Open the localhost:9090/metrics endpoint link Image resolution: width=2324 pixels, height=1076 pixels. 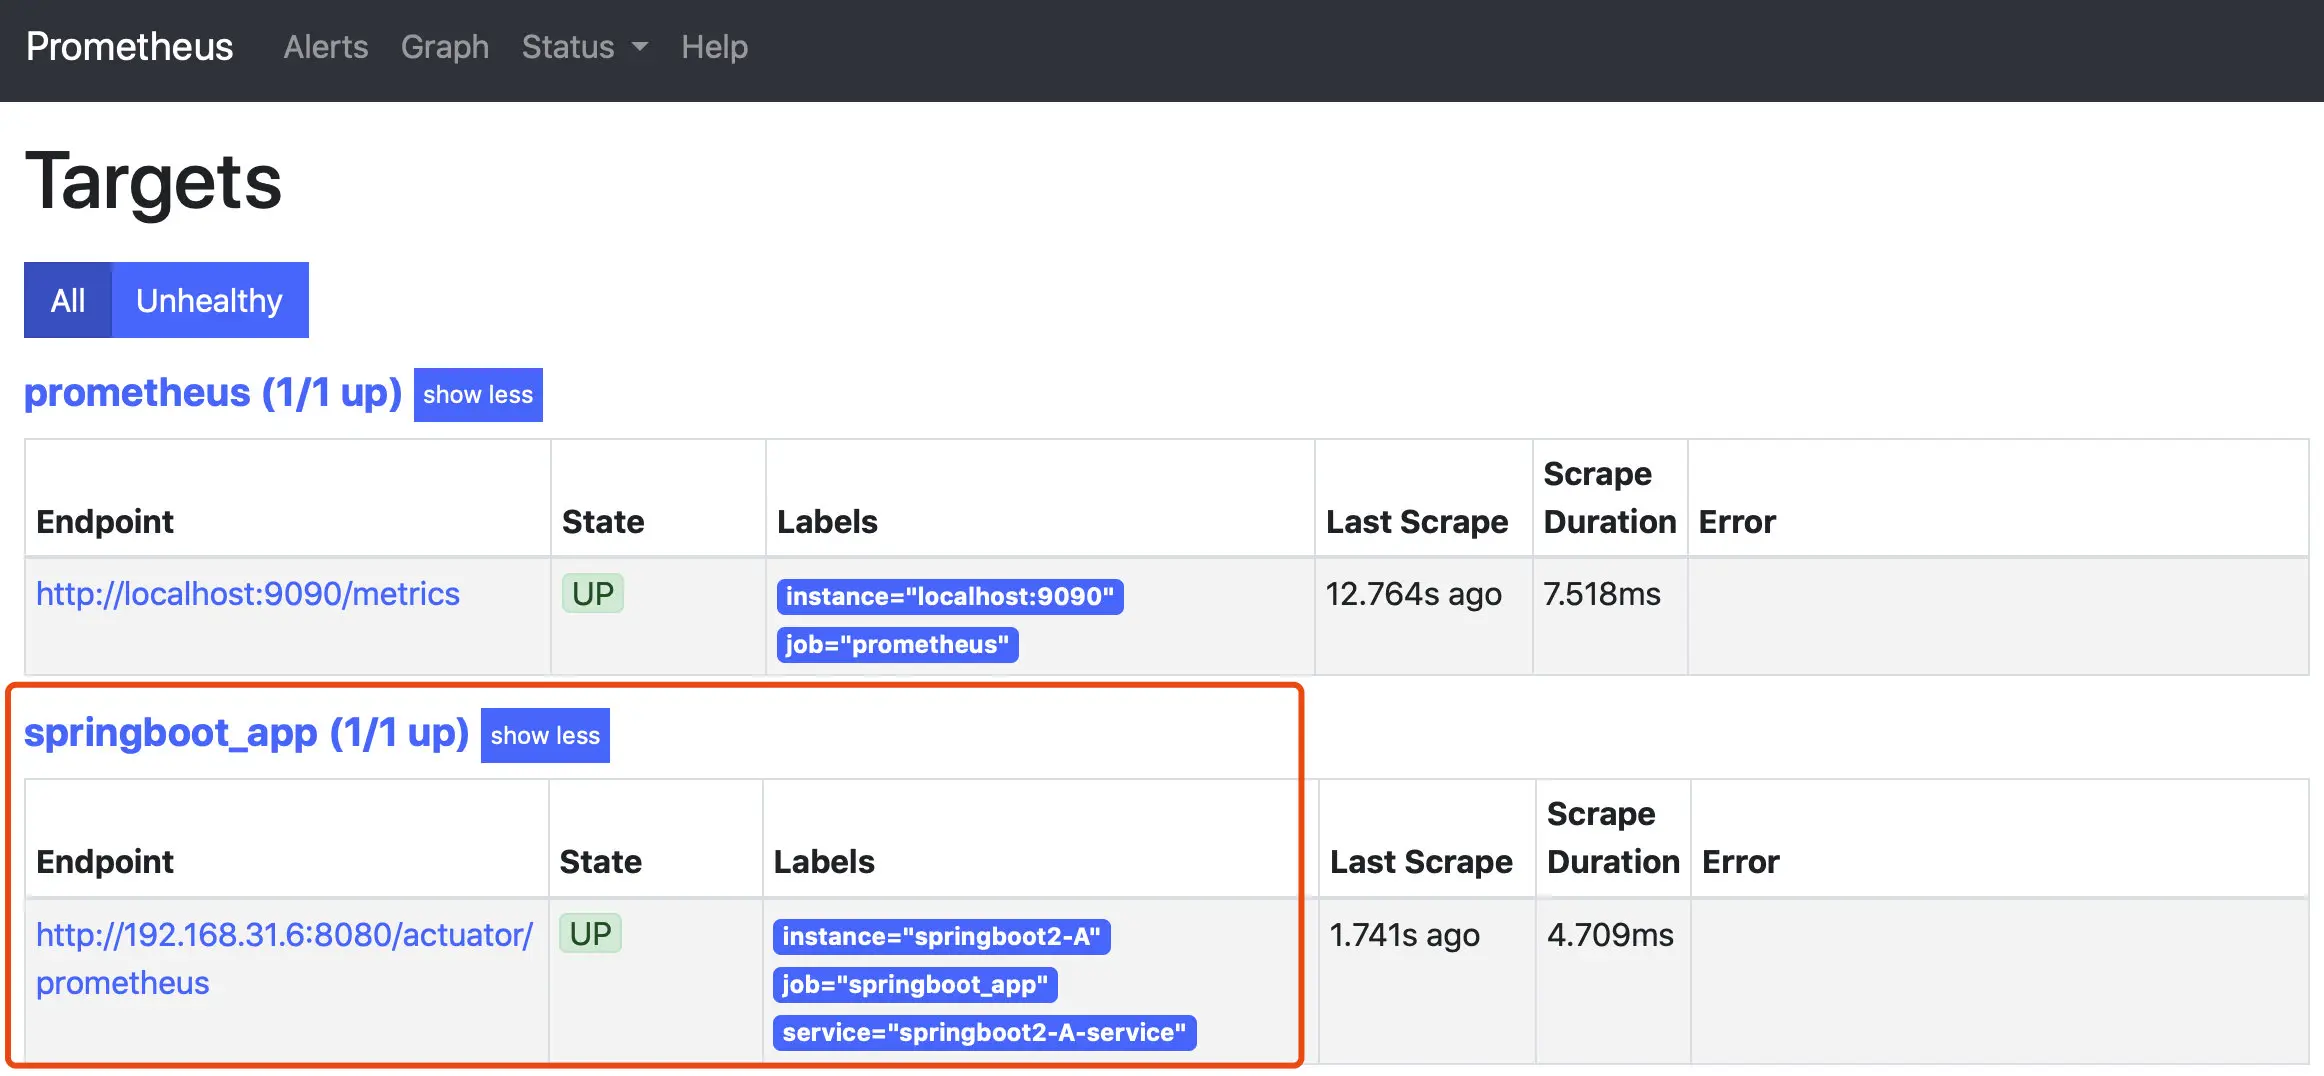(x=247, y=594)
